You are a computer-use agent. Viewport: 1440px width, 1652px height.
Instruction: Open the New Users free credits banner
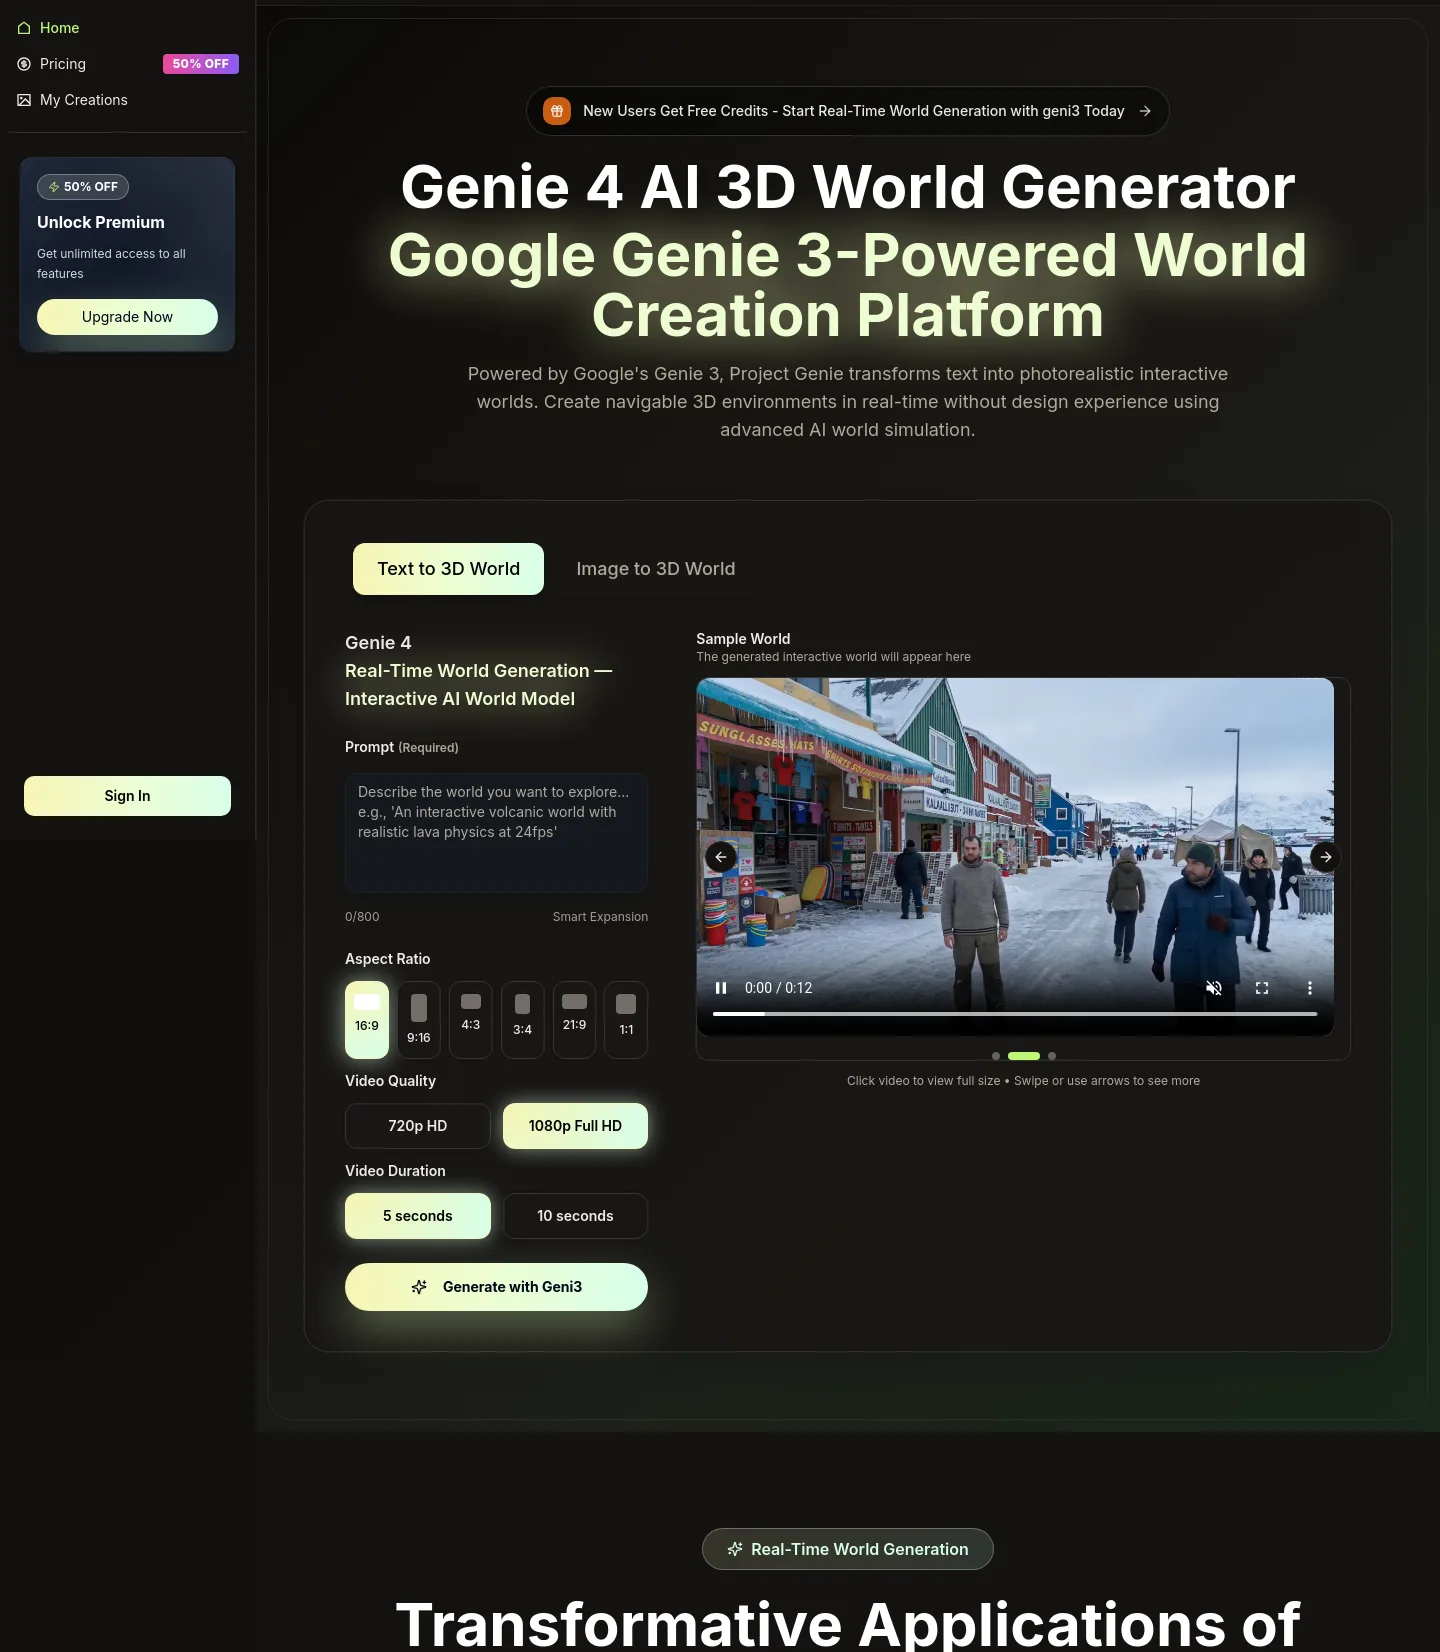(x=848, y=111)
